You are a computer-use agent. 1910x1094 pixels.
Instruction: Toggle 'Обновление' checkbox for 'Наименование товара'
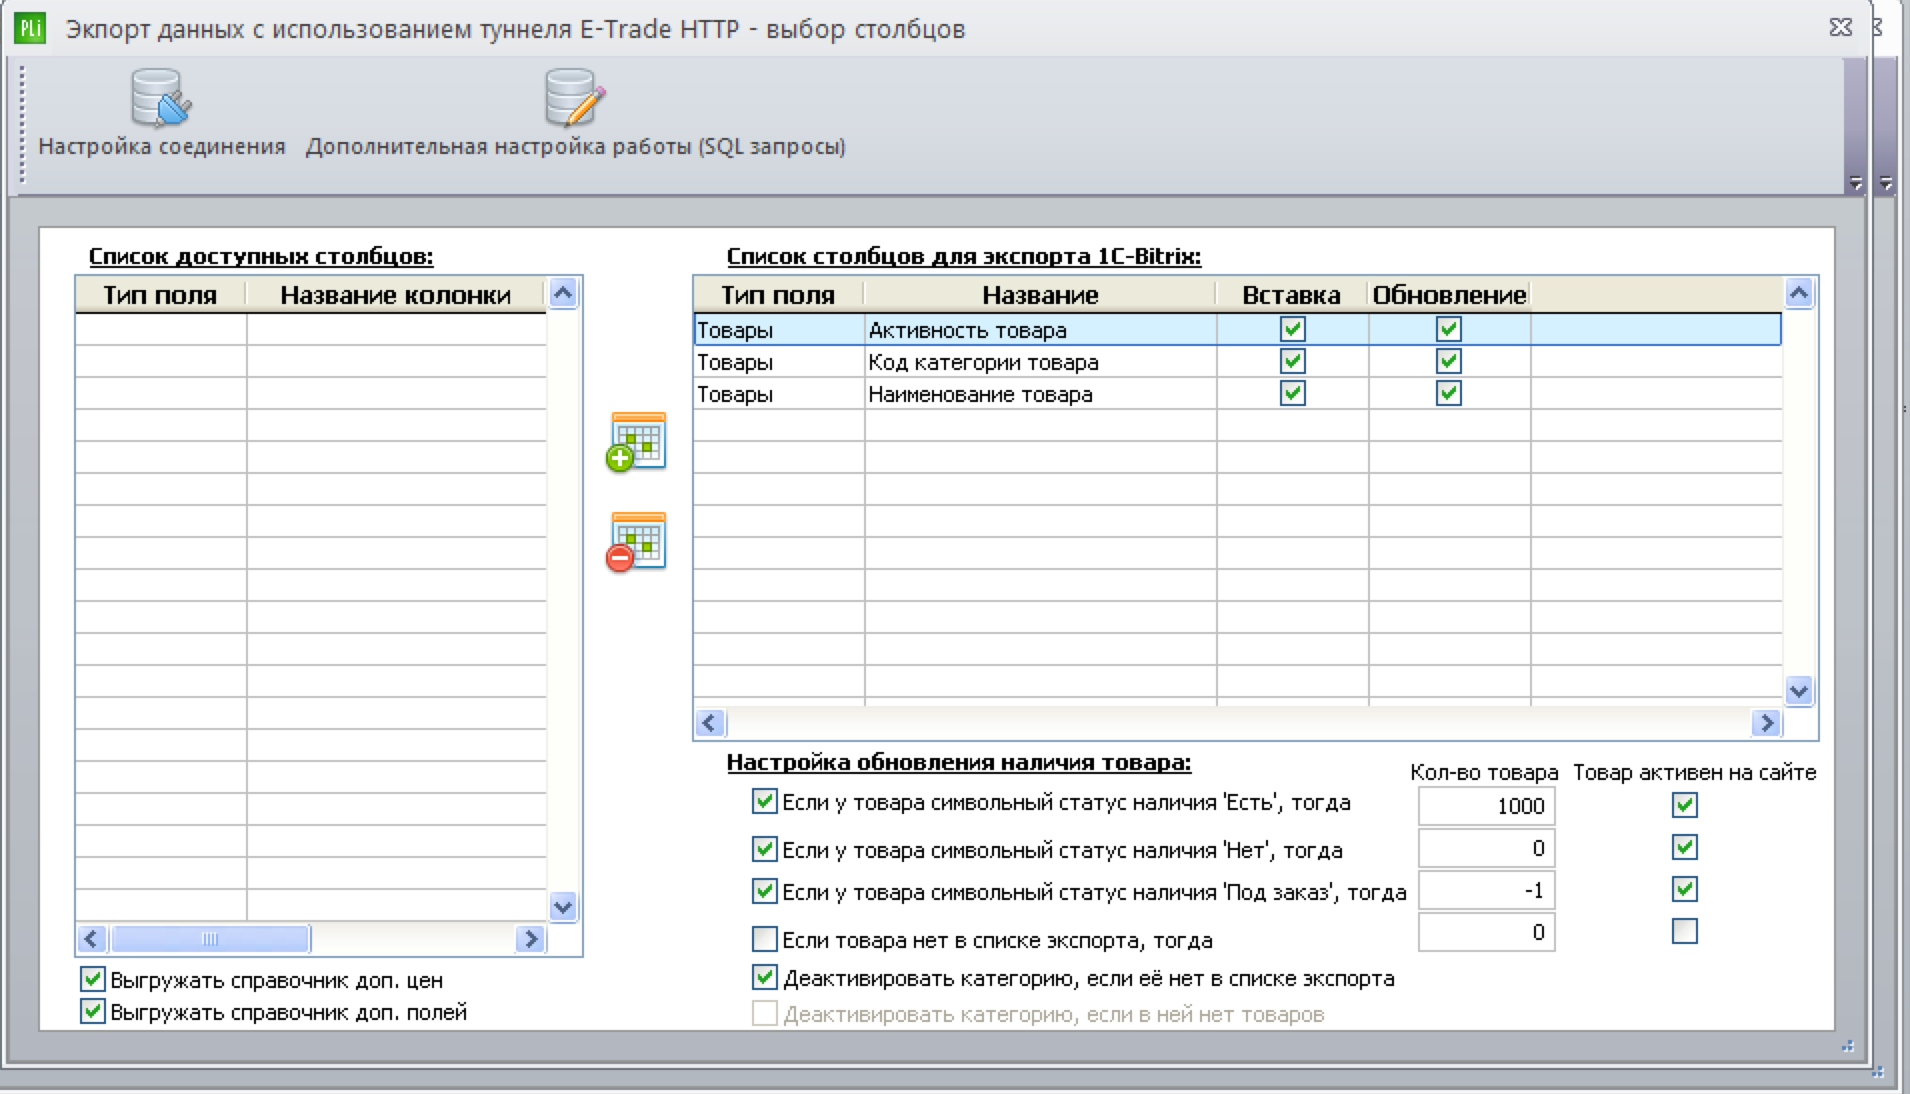pos(1449,393)
